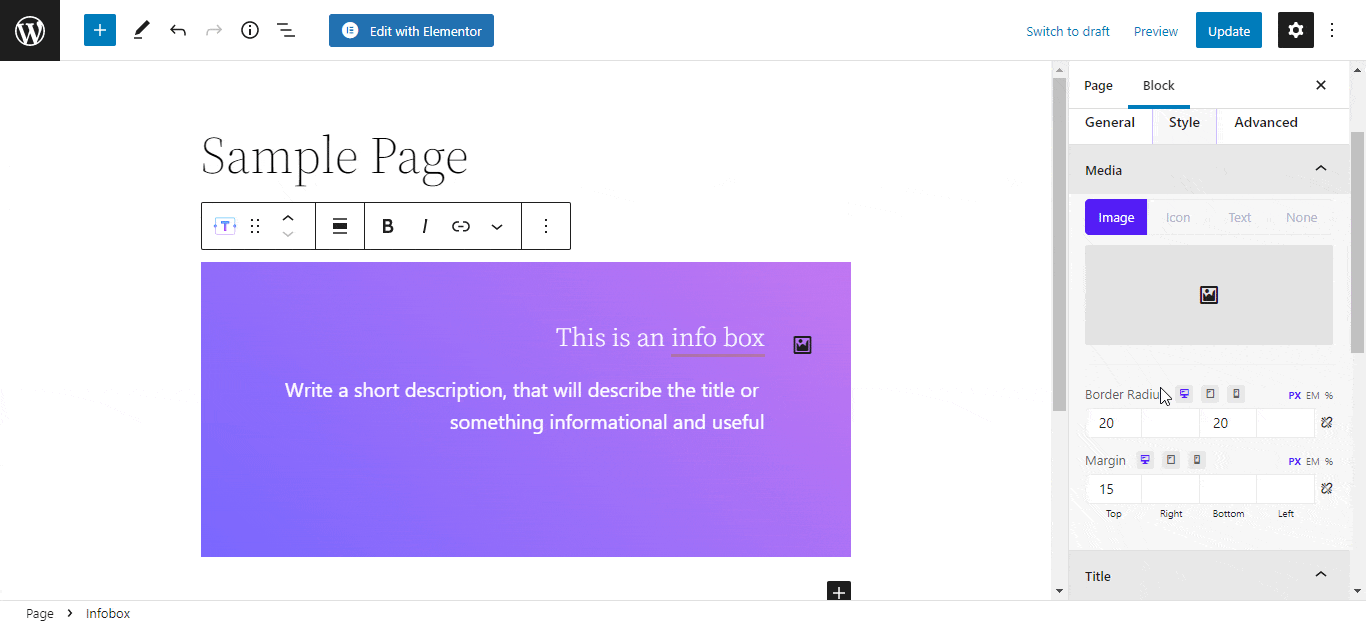Image resolution: width=1366 pixels, height=625 pixels.
Task: Set Margin unit to percent
Action: (x=1329, y=461)
